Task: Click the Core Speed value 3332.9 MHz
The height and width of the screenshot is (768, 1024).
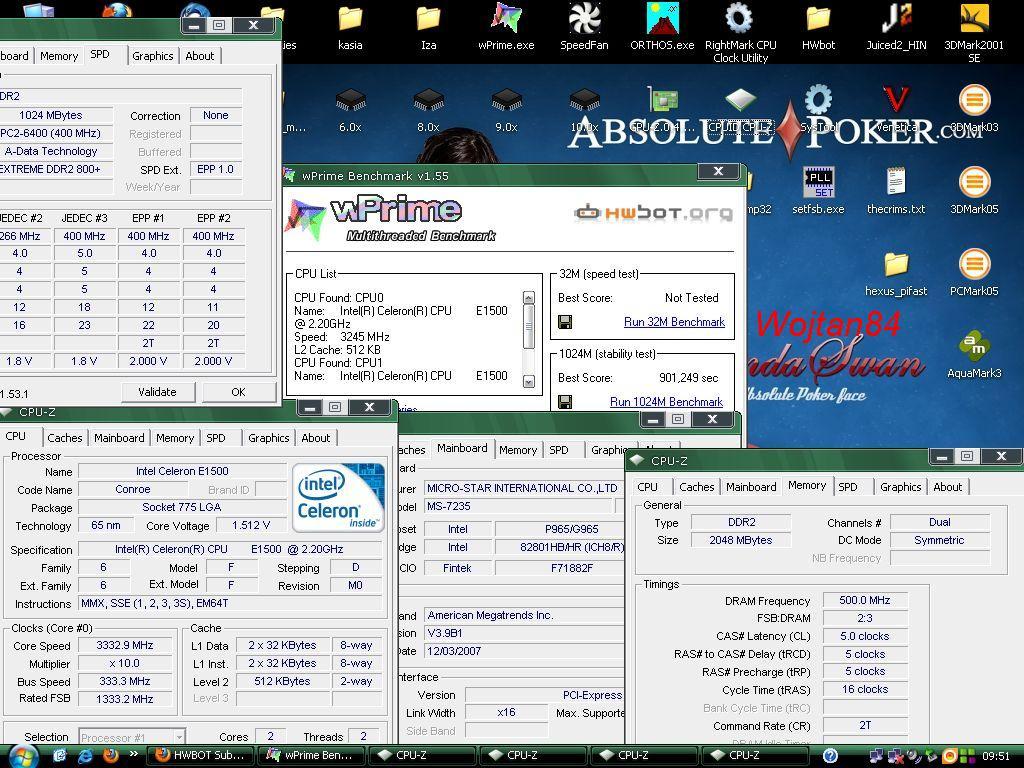Action: tap(125, 645)
